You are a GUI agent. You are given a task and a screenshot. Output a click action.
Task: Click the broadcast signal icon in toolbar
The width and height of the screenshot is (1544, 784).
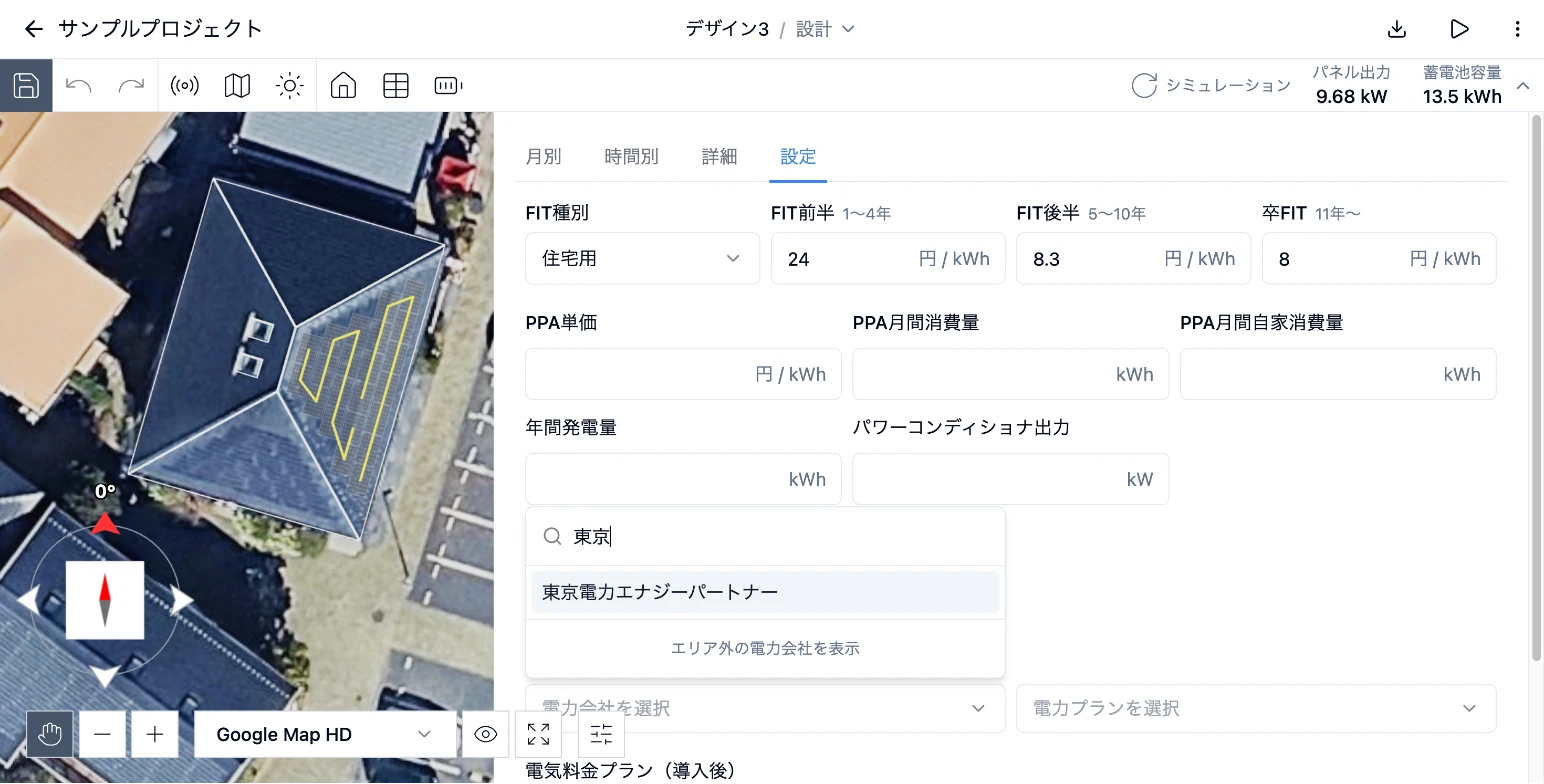click(x=184, y=86)
